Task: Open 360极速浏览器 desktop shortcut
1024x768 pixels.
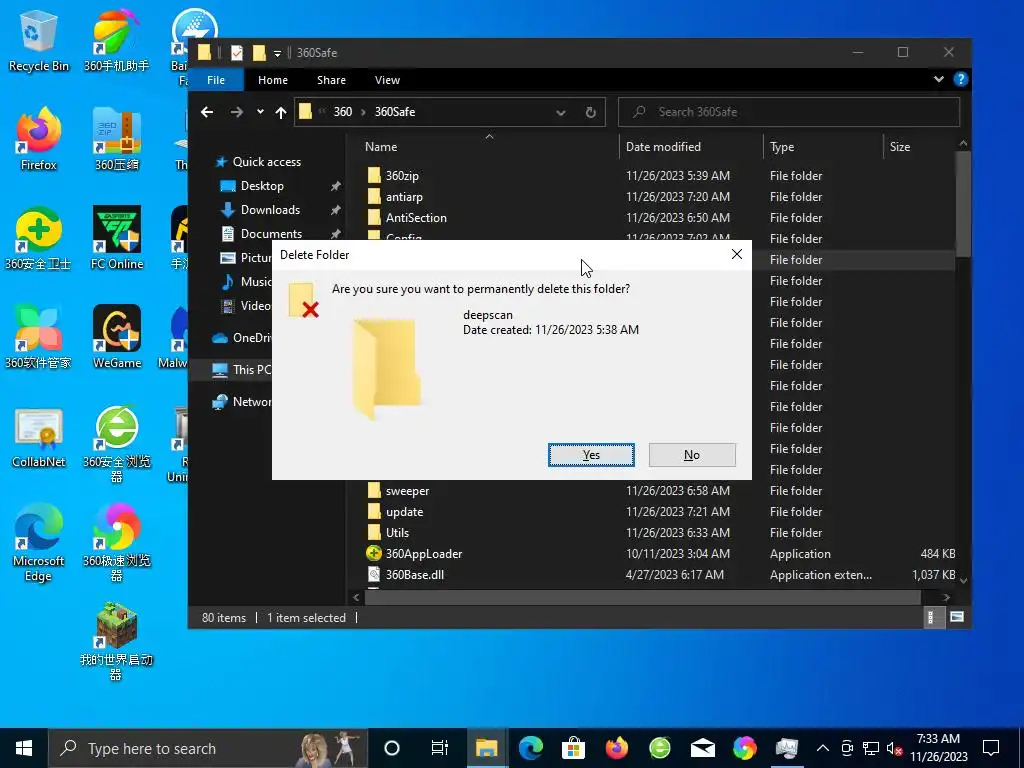Action: pos(117,543)
